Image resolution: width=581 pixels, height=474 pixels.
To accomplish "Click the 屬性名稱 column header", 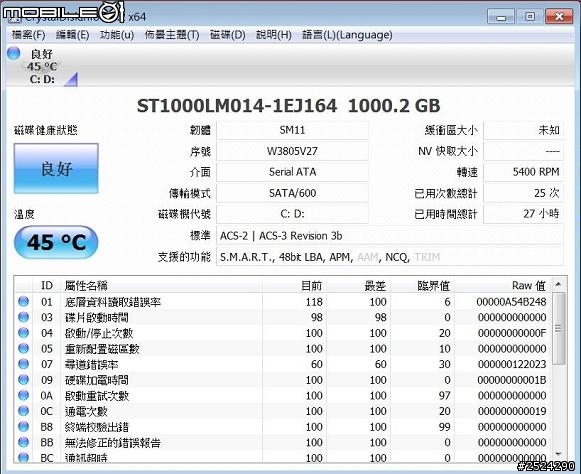I will click(x=162, y=285).
